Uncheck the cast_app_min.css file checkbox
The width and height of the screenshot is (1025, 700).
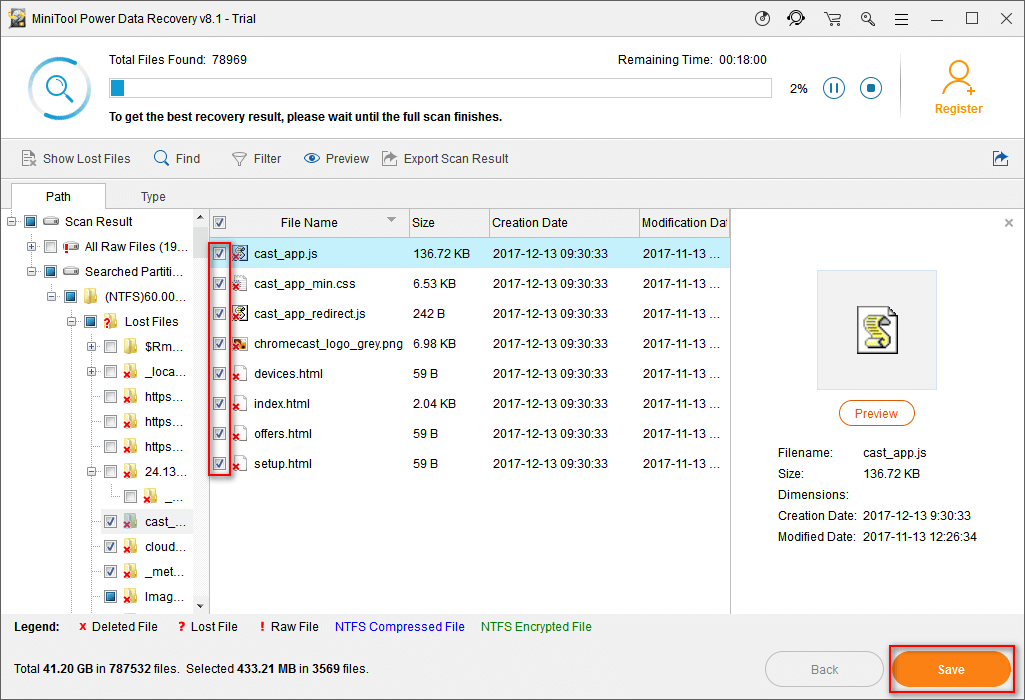point(220,284)
